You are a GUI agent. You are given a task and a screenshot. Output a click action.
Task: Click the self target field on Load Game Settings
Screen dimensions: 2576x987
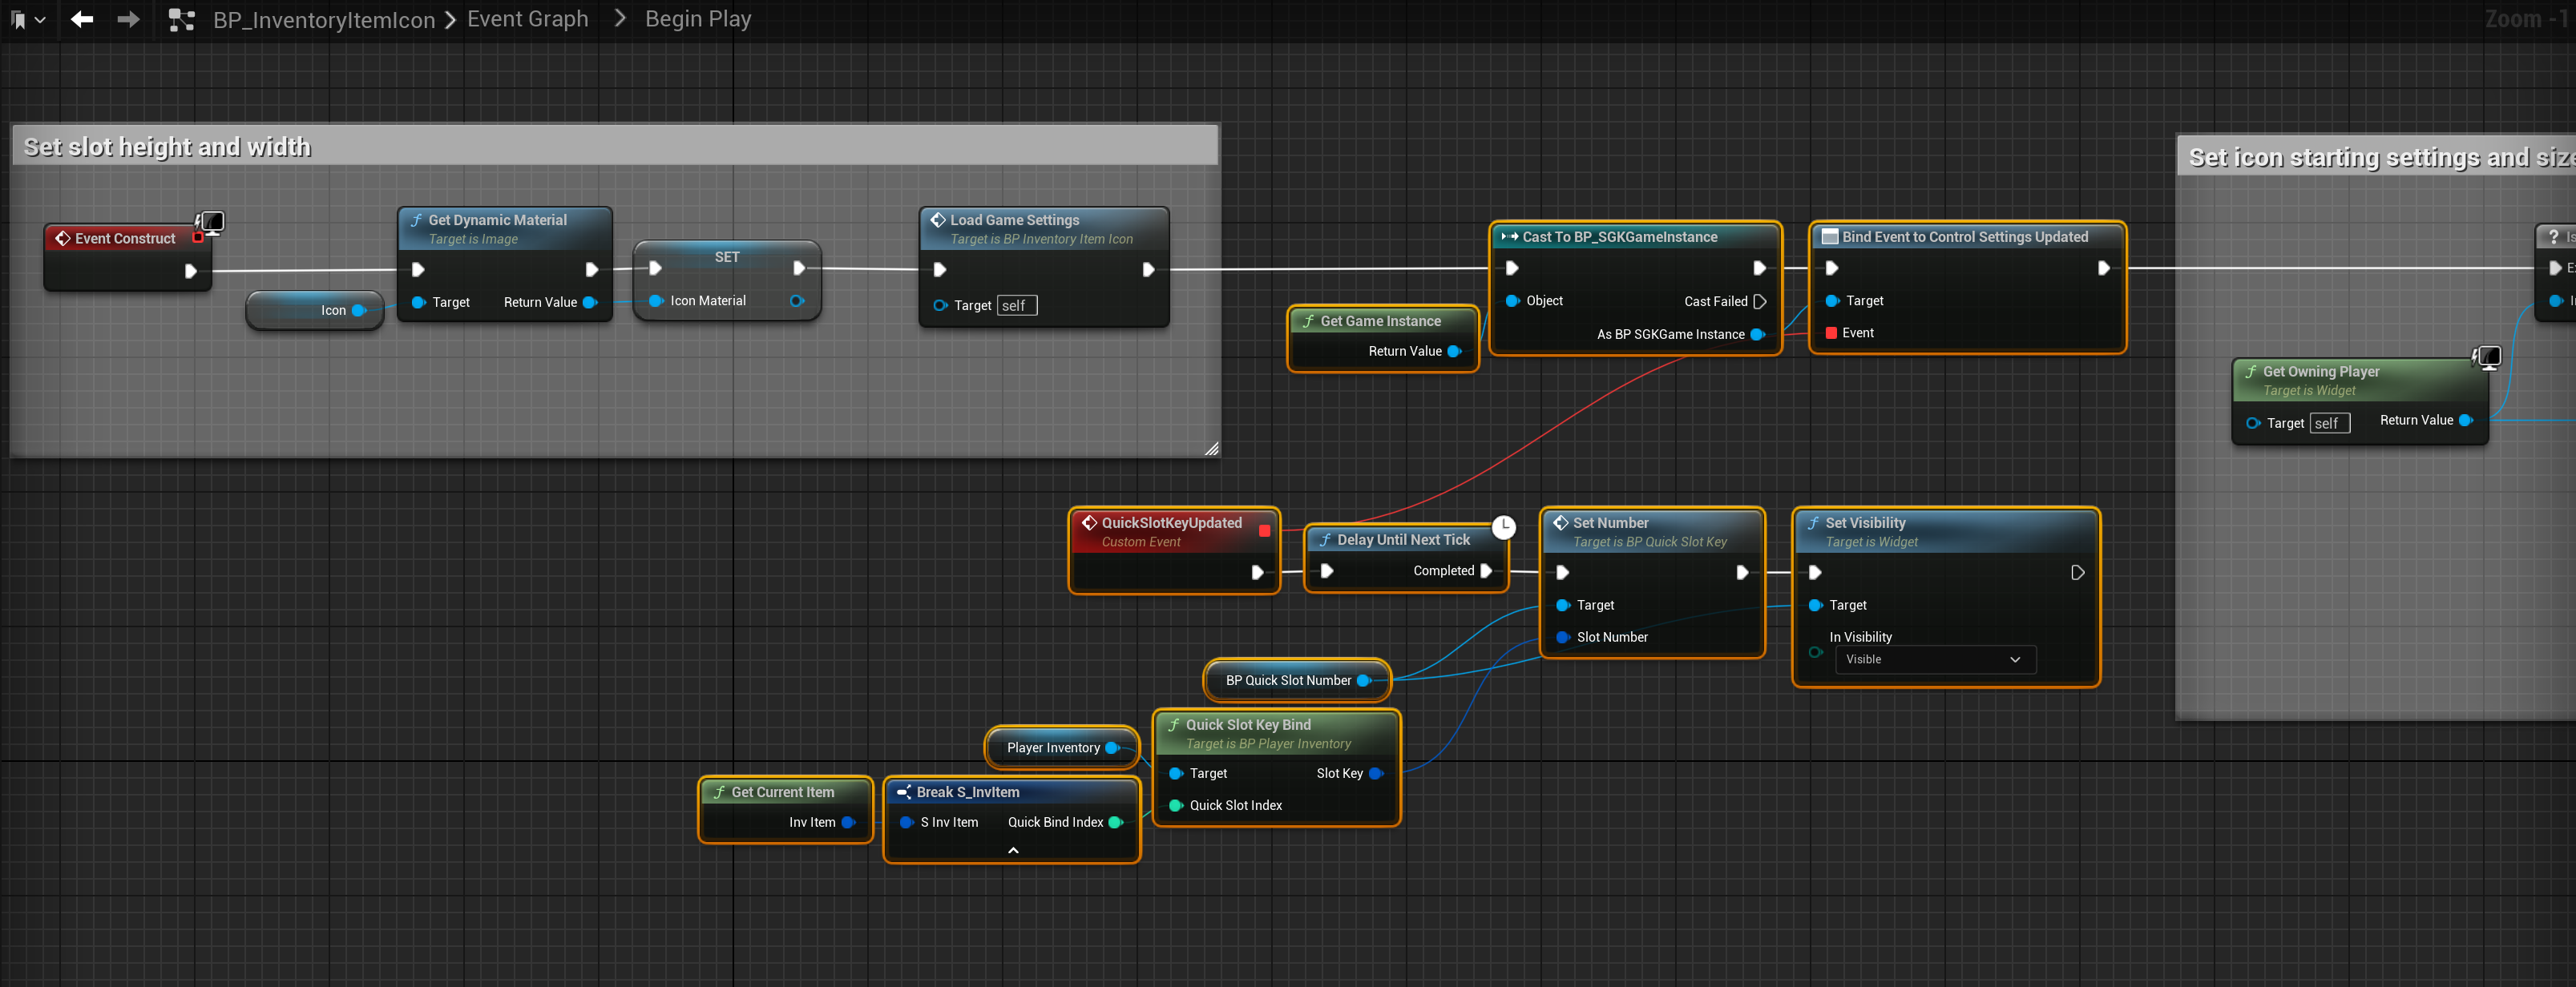pyautogui.click(x=1016, y=305)
